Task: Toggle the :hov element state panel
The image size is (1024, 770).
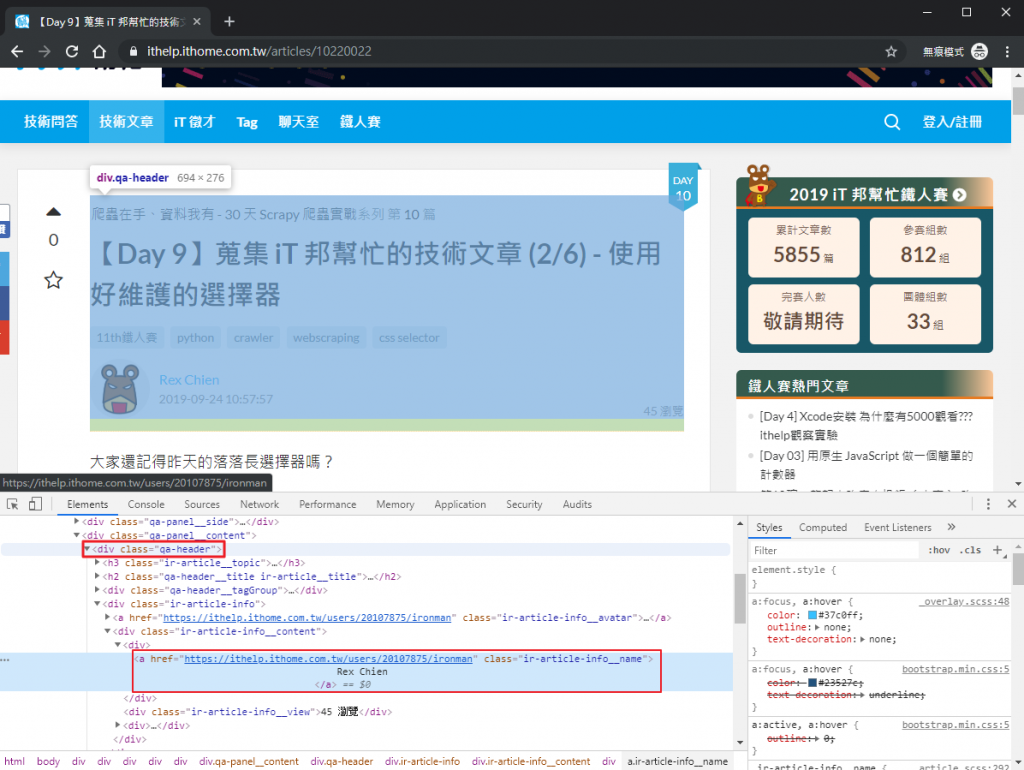Action: [938, 550]
